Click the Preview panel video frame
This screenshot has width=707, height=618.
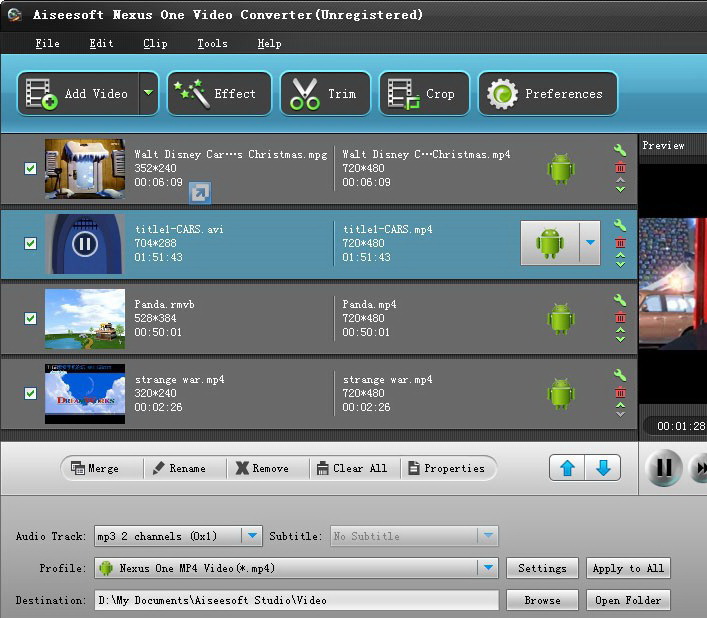673,284
